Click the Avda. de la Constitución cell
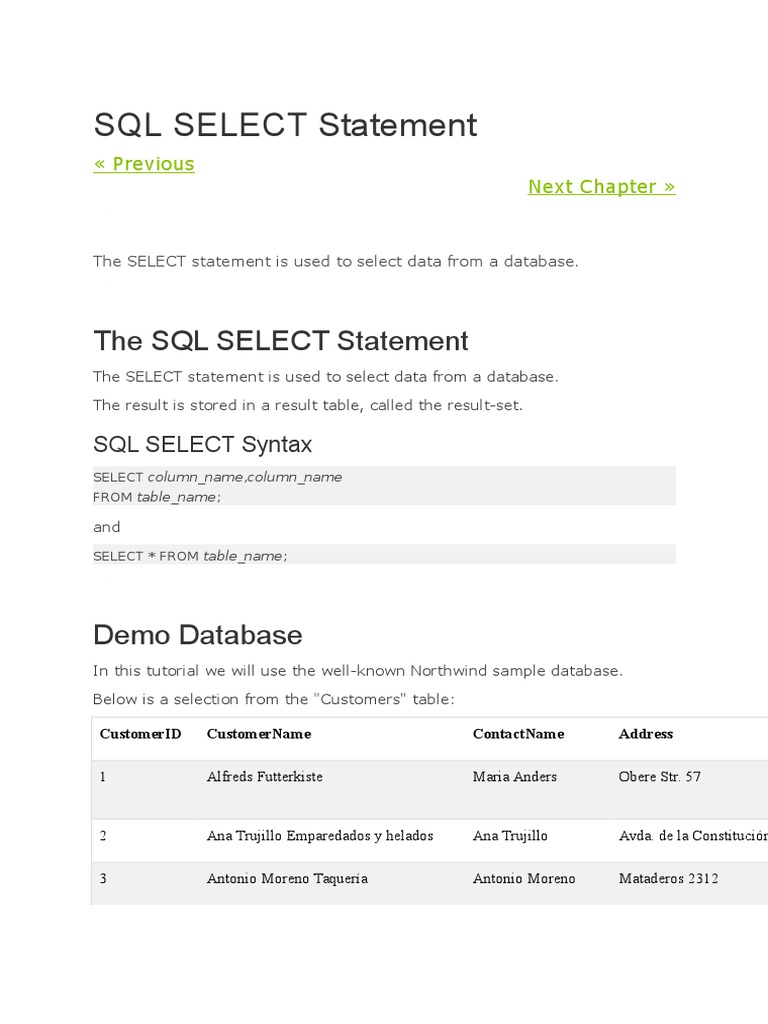 point(692,836)
